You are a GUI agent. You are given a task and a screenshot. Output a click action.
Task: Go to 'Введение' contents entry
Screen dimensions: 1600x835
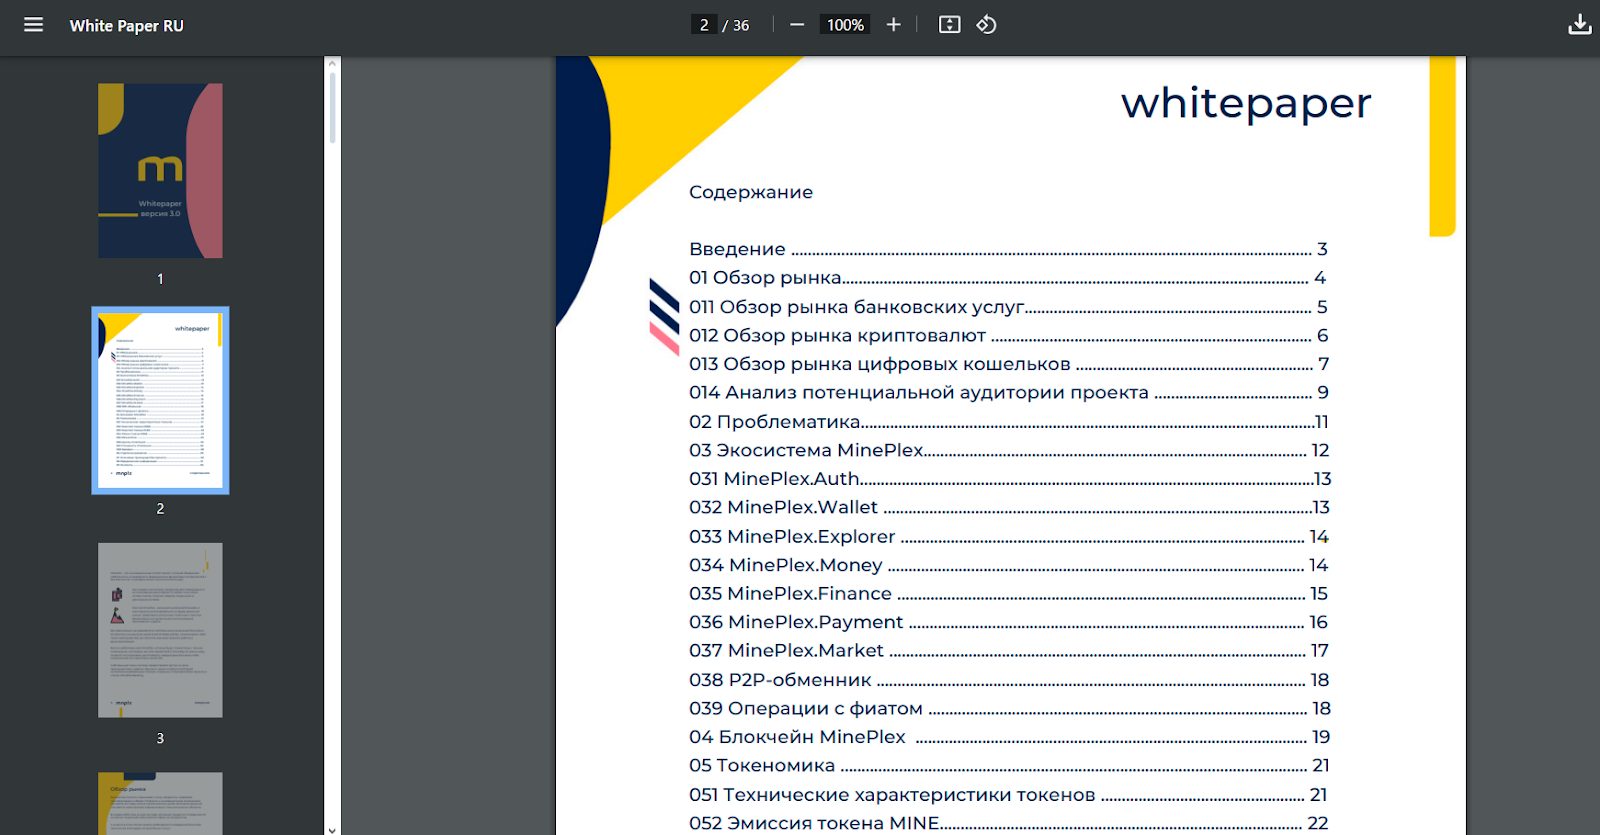coord(1008,249)
